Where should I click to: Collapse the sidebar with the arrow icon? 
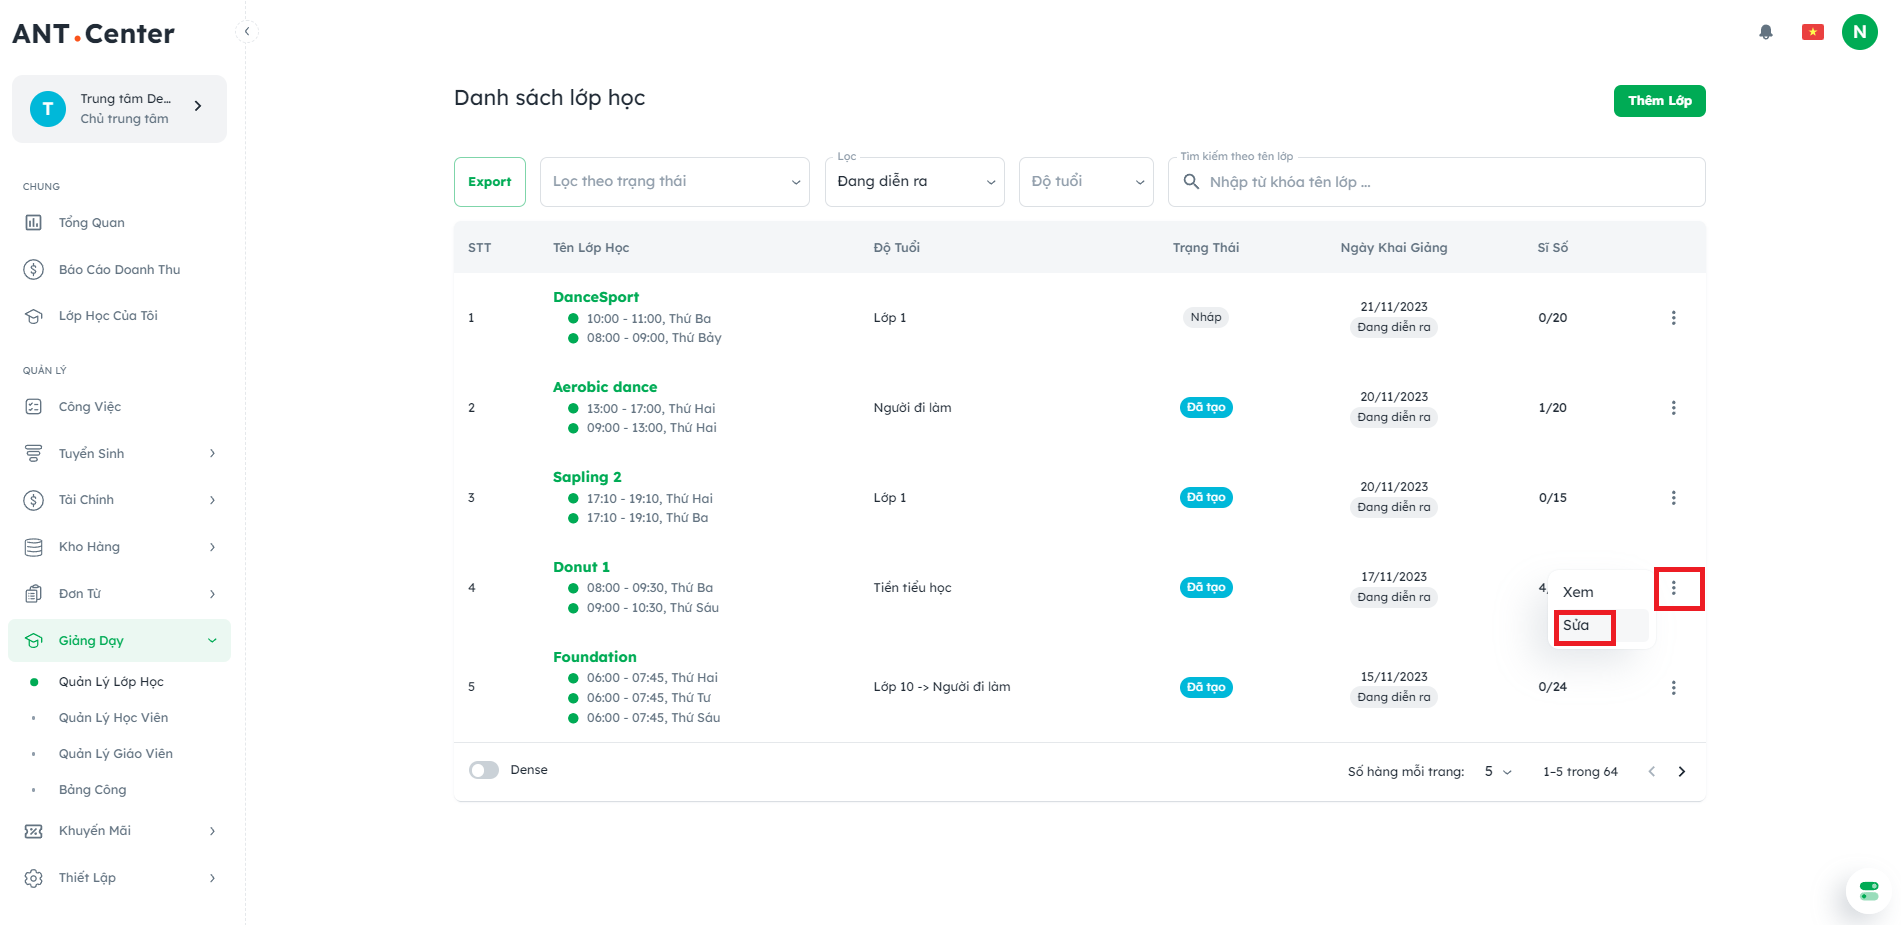click(x=247, y=32)
